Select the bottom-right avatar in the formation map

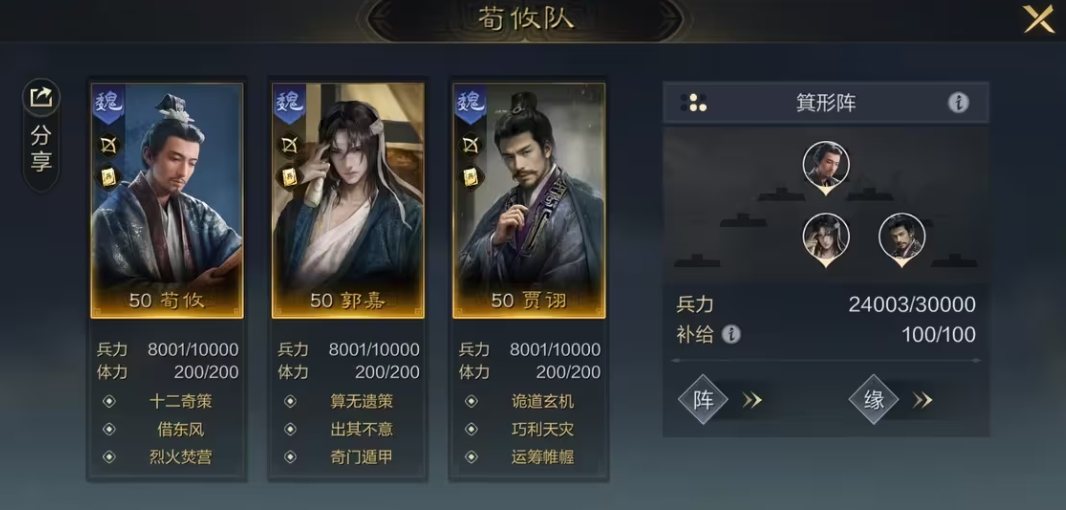click(x=901, y=239)
